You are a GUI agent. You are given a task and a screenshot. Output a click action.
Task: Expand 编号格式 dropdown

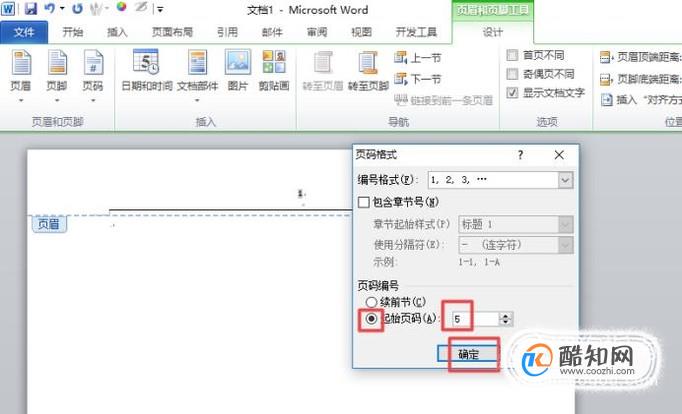565,180
